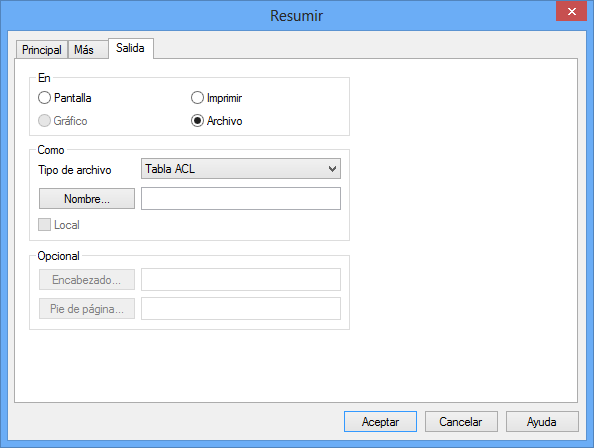Switch to the Principal tab
Viewport: 594px width, 448px height.
(x=42, y=50)
